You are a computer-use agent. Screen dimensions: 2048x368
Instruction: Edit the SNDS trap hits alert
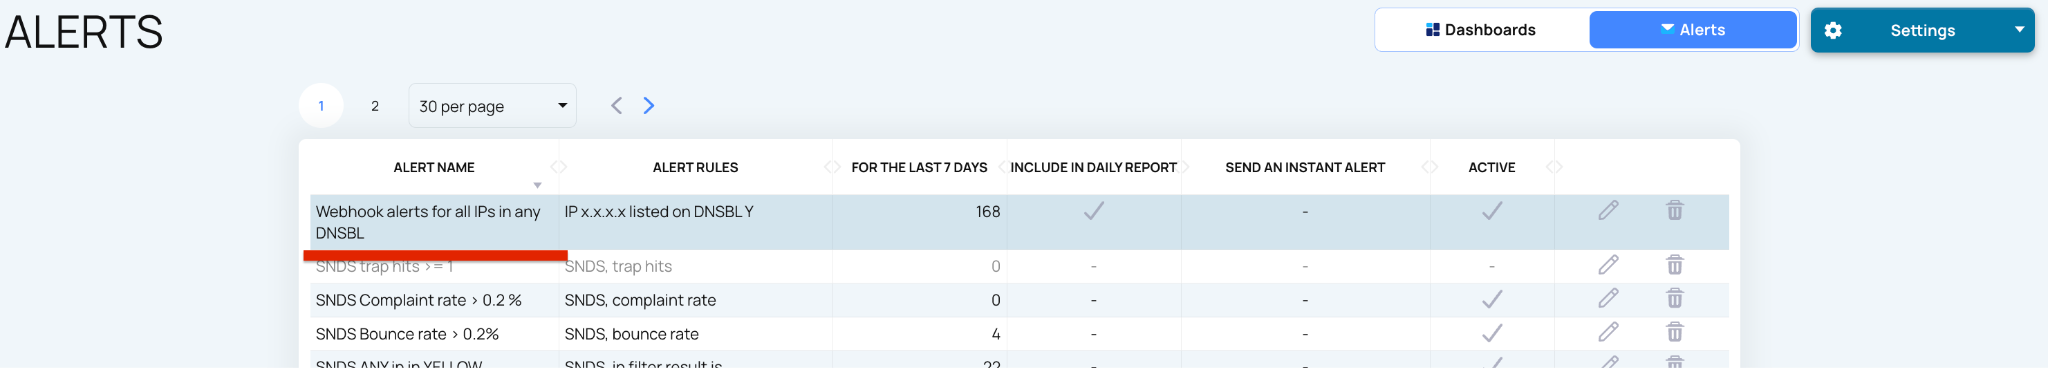[1608, 265]
